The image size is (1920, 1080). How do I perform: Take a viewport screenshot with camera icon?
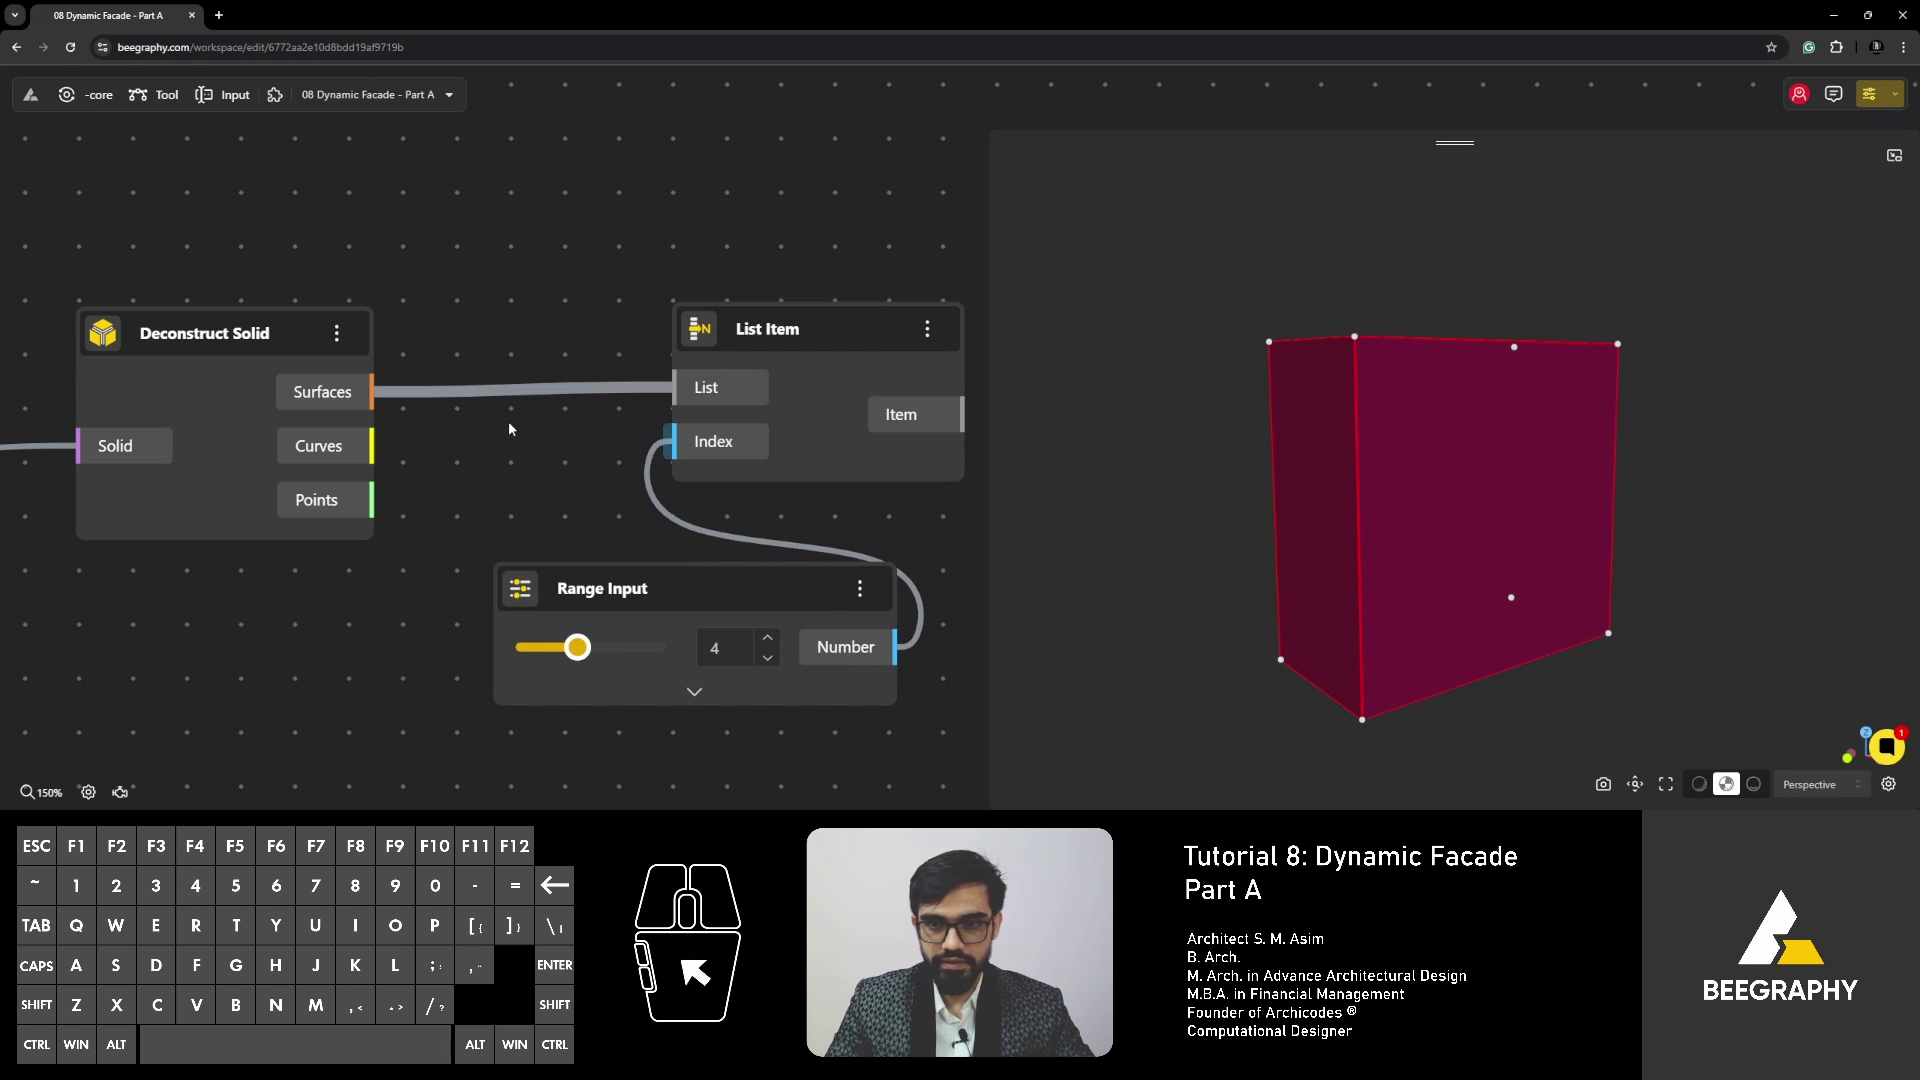pyautogui.click(x=1603, y=784)
